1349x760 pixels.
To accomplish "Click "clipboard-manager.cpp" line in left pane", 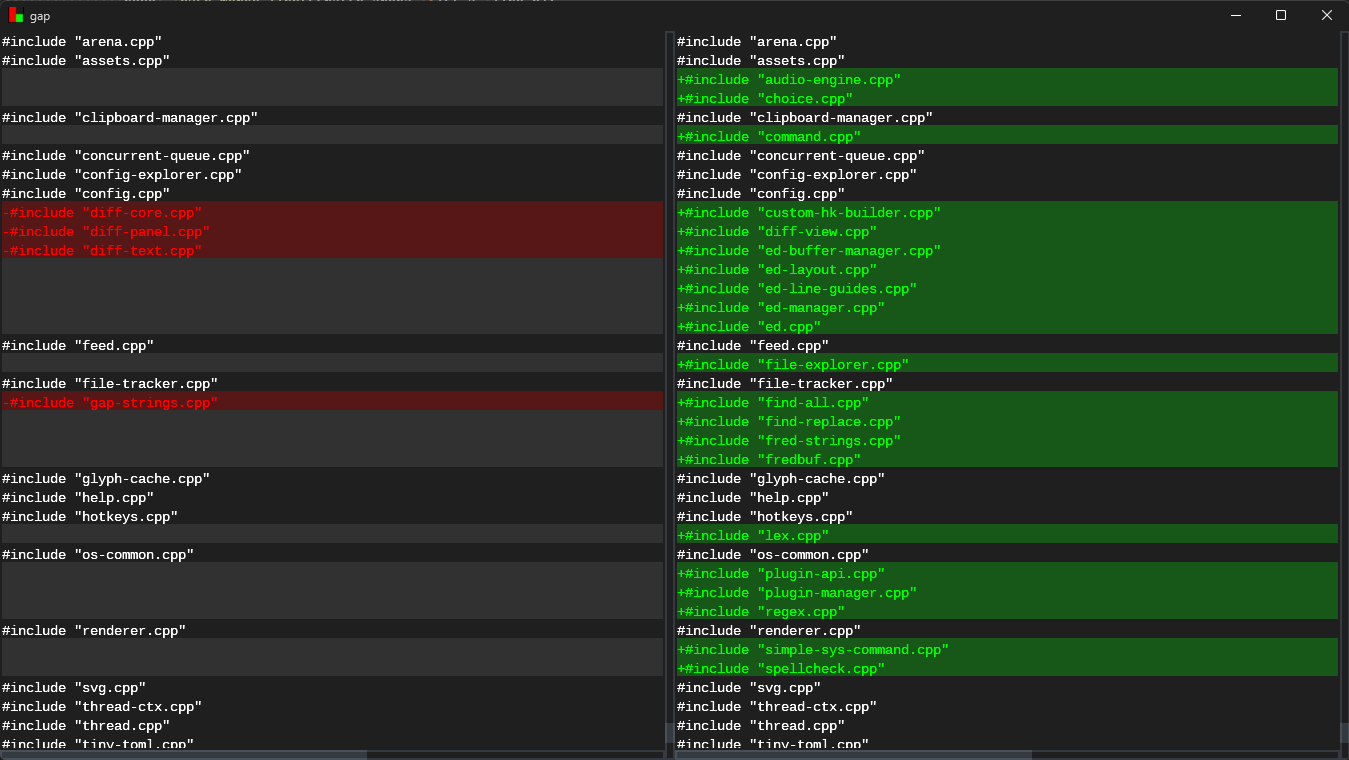I will (x=130, y=118).
